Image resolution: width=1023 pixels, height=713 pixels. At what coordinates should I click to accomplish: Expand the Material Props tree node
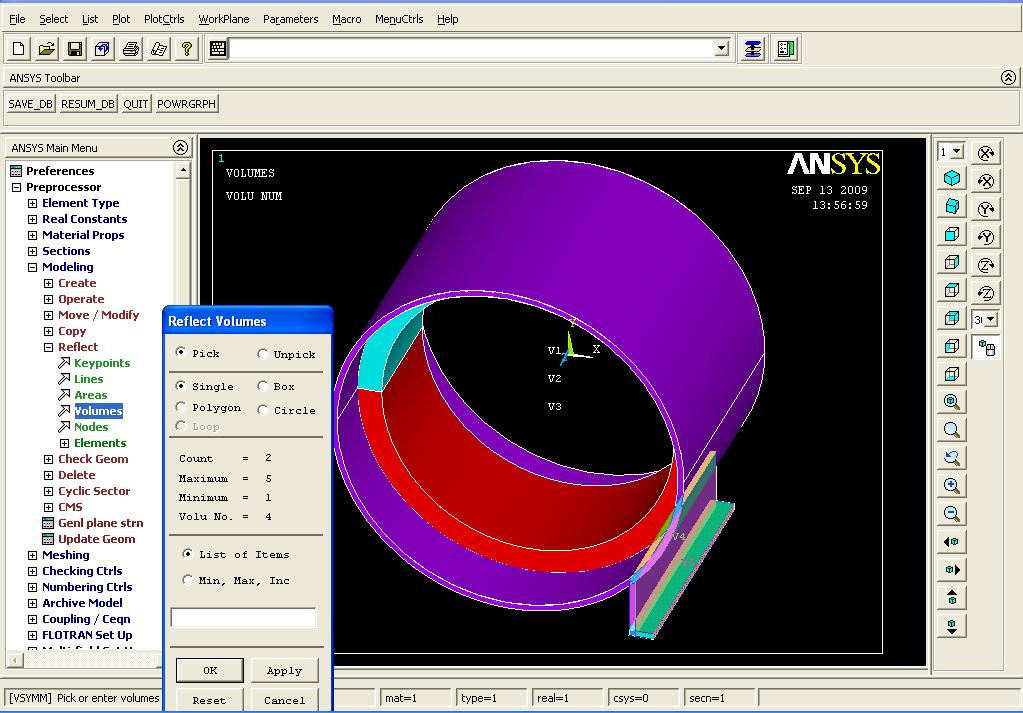33,235
